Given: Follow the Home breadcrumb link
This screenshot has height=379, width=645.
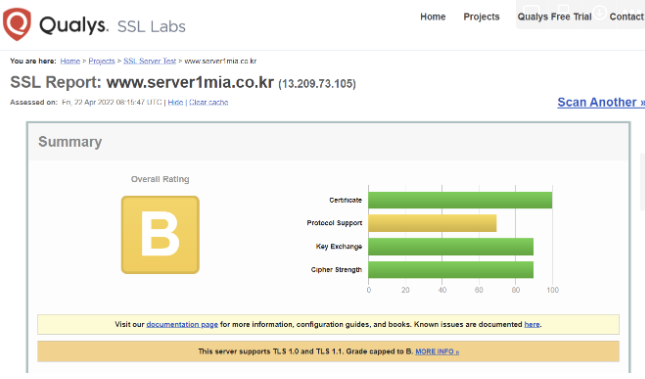Looking at the screenshot, I should coord(70,61).
